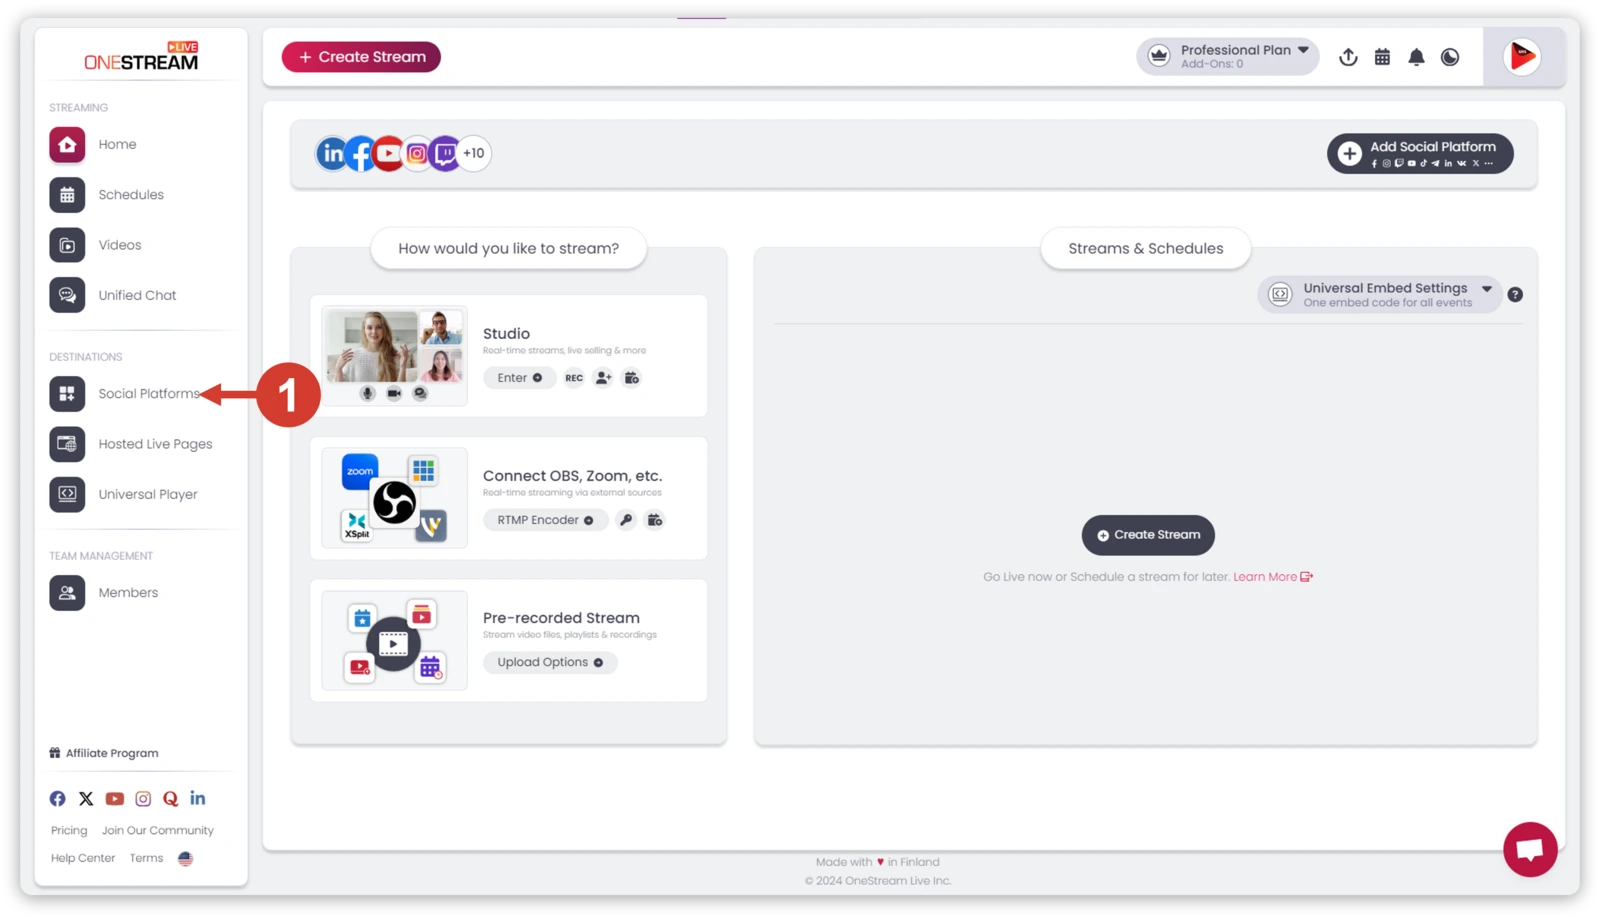Open the live chat support bubble

click(x=1530, y=849)
